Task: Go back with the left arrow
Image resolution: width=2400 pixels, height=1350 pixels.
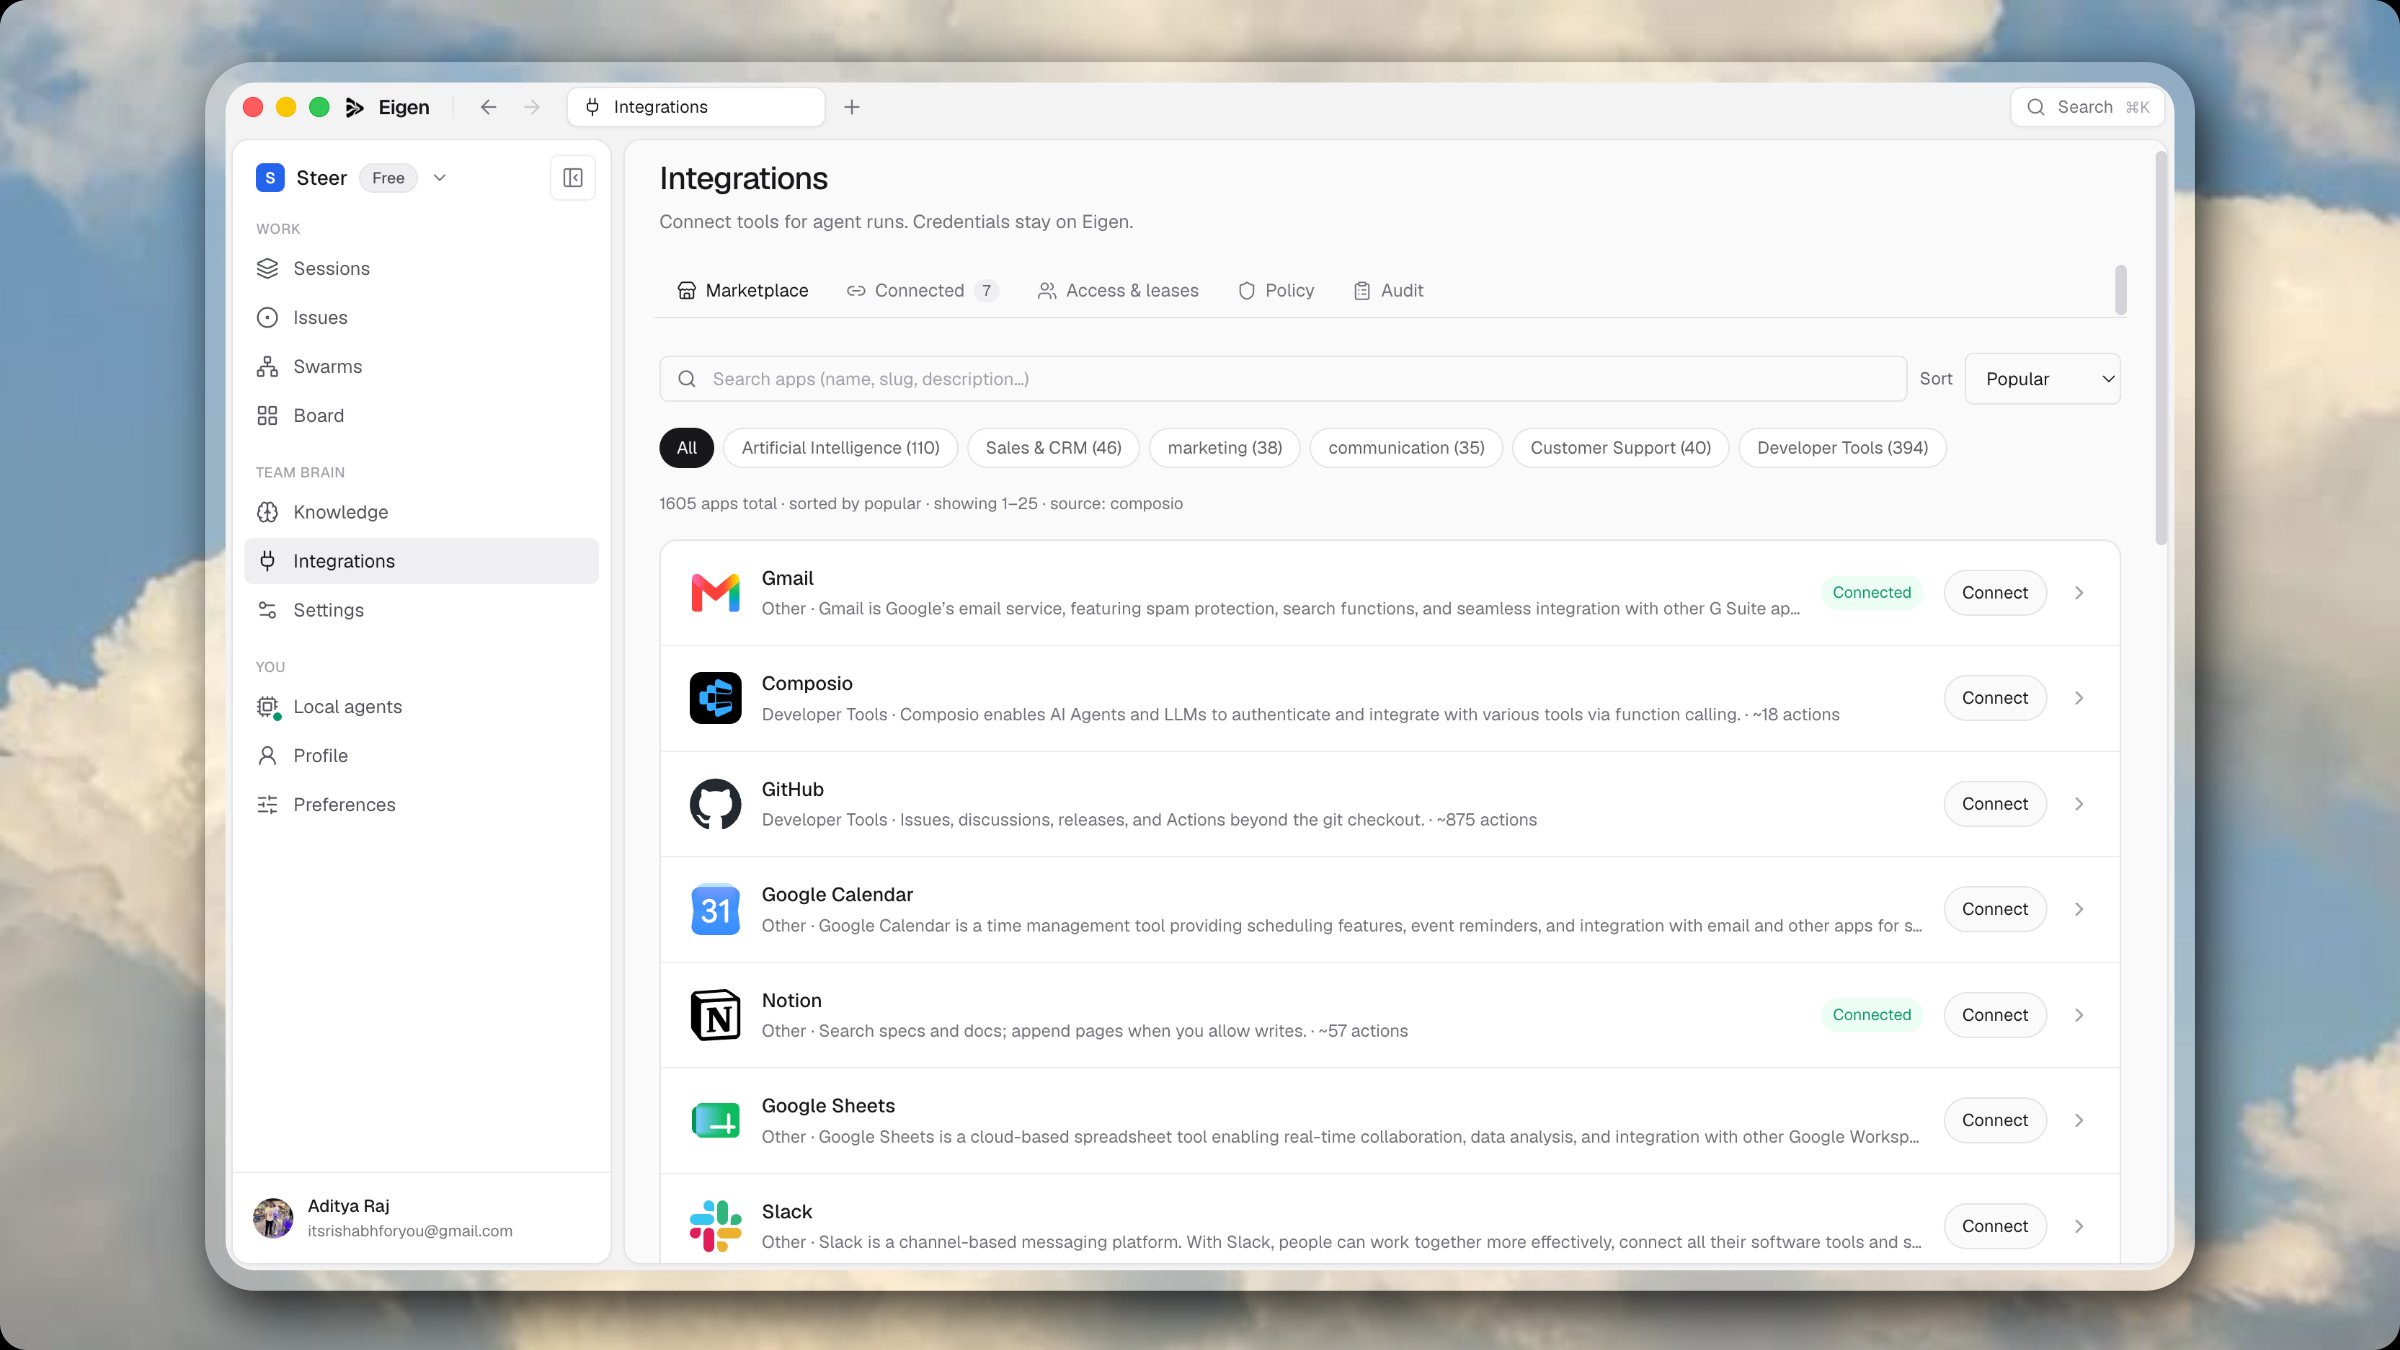Action: 488,107
